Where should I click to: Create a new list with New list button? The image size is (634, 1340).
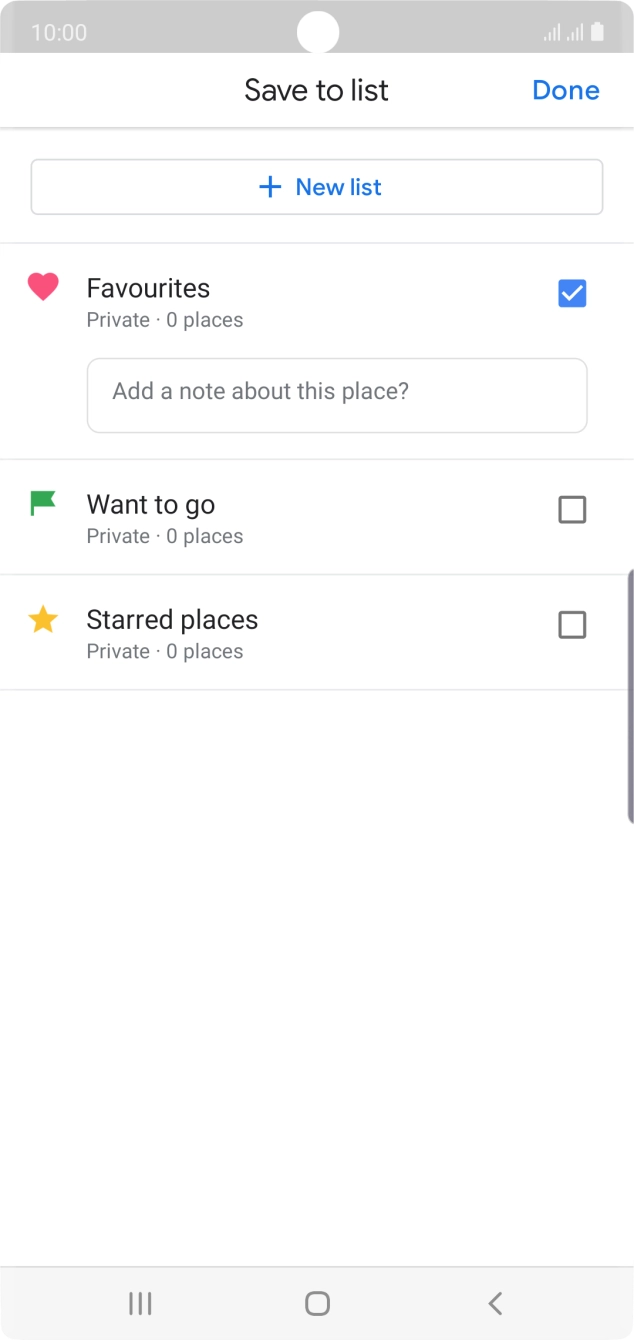click(x=317, y=187)
